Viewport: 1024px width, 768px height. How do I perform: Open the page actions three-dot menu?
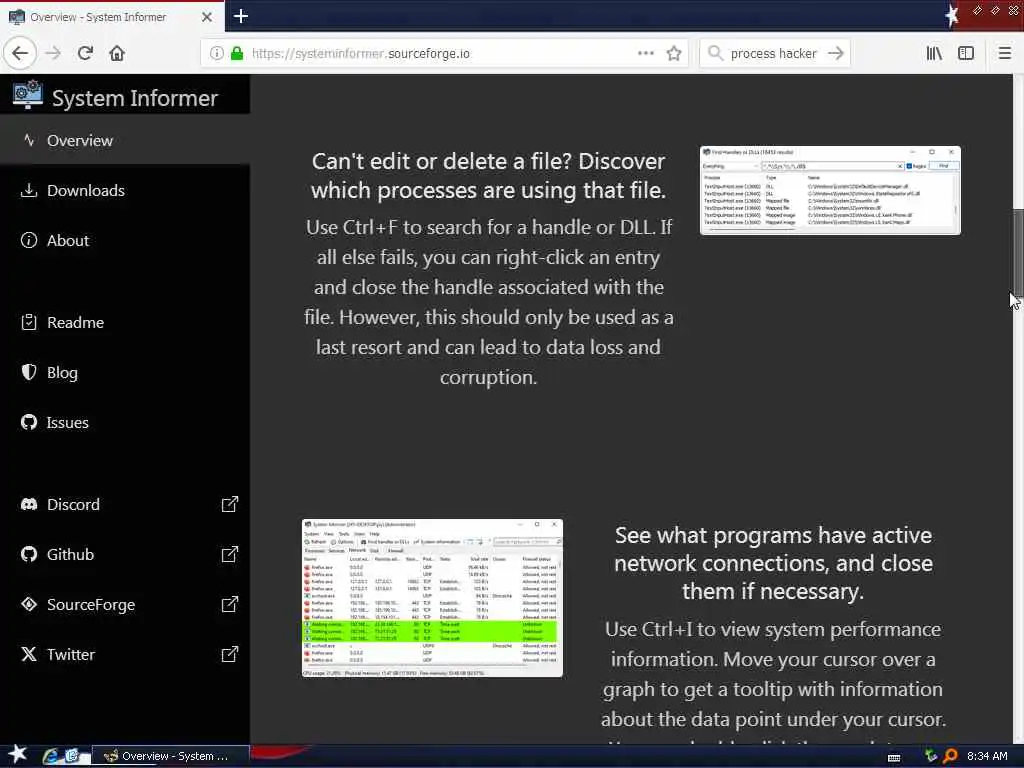(645, 53)
